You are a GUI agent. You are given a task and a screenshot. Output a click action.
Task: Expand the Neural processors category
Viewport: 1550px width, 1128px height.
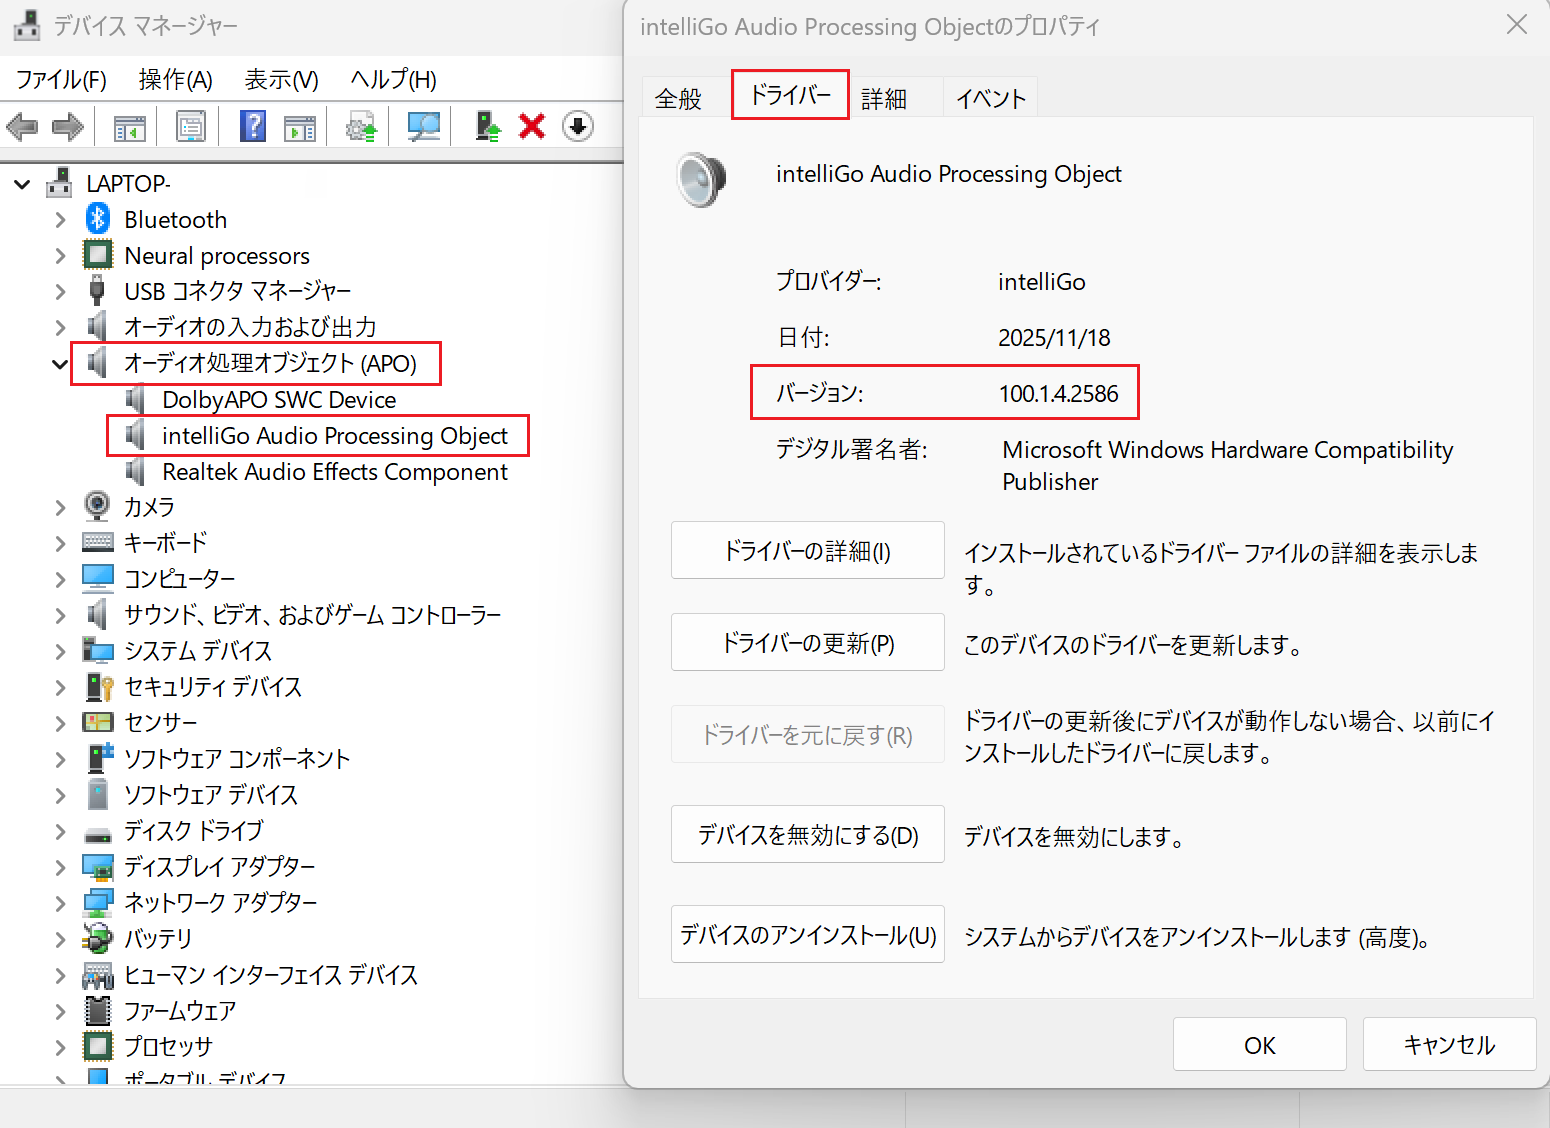pos(60,256)
